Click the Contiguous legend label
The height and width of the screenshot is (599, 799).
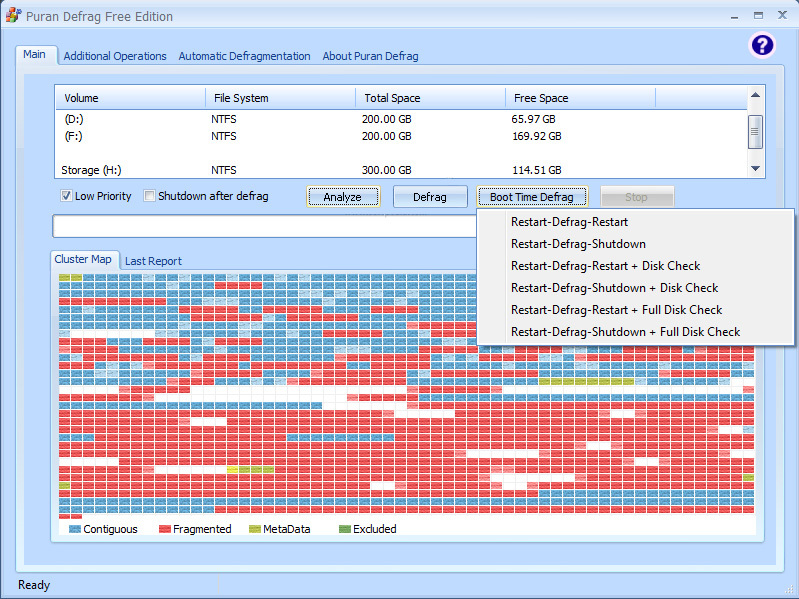[111, 529]
